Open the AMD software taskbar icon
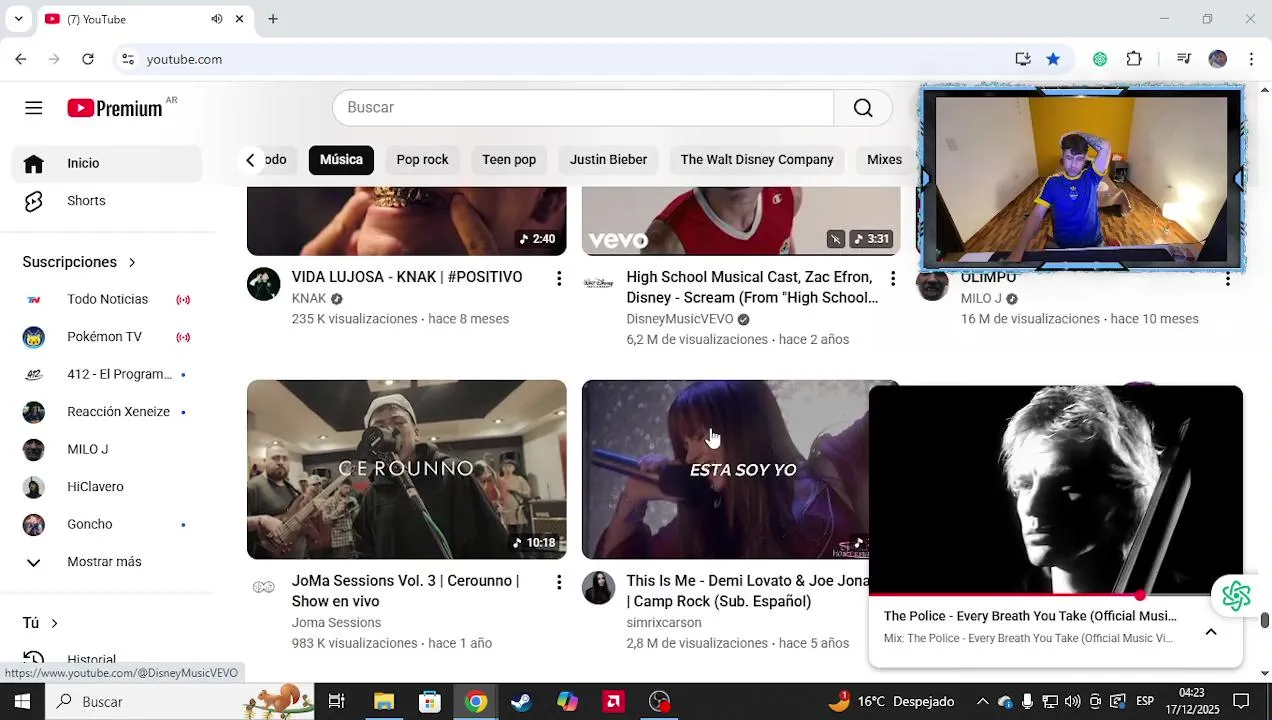Viewport: 1272px width, 720px height. 613,702
